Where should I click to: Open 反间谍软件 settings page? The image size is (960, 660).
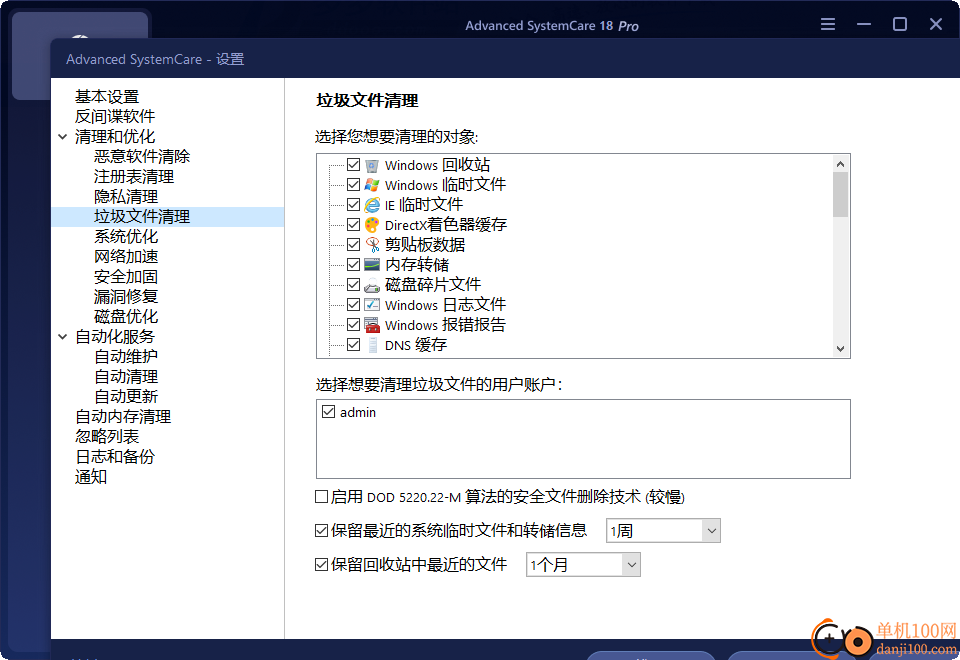point(115,116)
